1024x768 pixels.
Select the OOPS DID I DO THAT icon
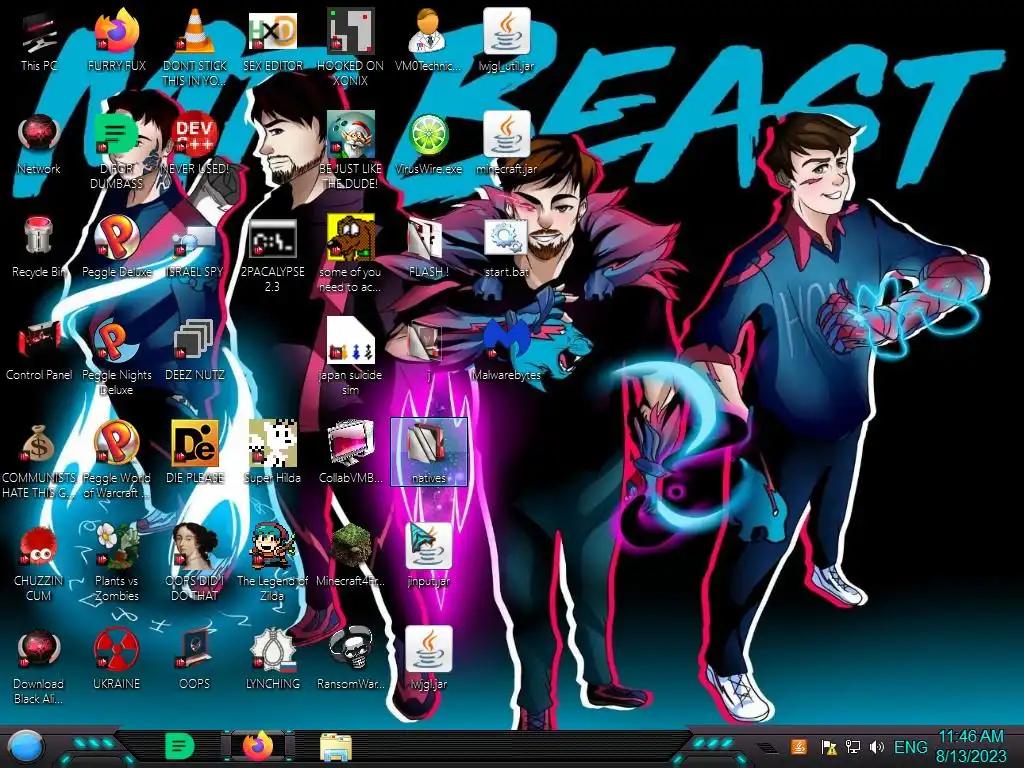(x=195, y=564)
